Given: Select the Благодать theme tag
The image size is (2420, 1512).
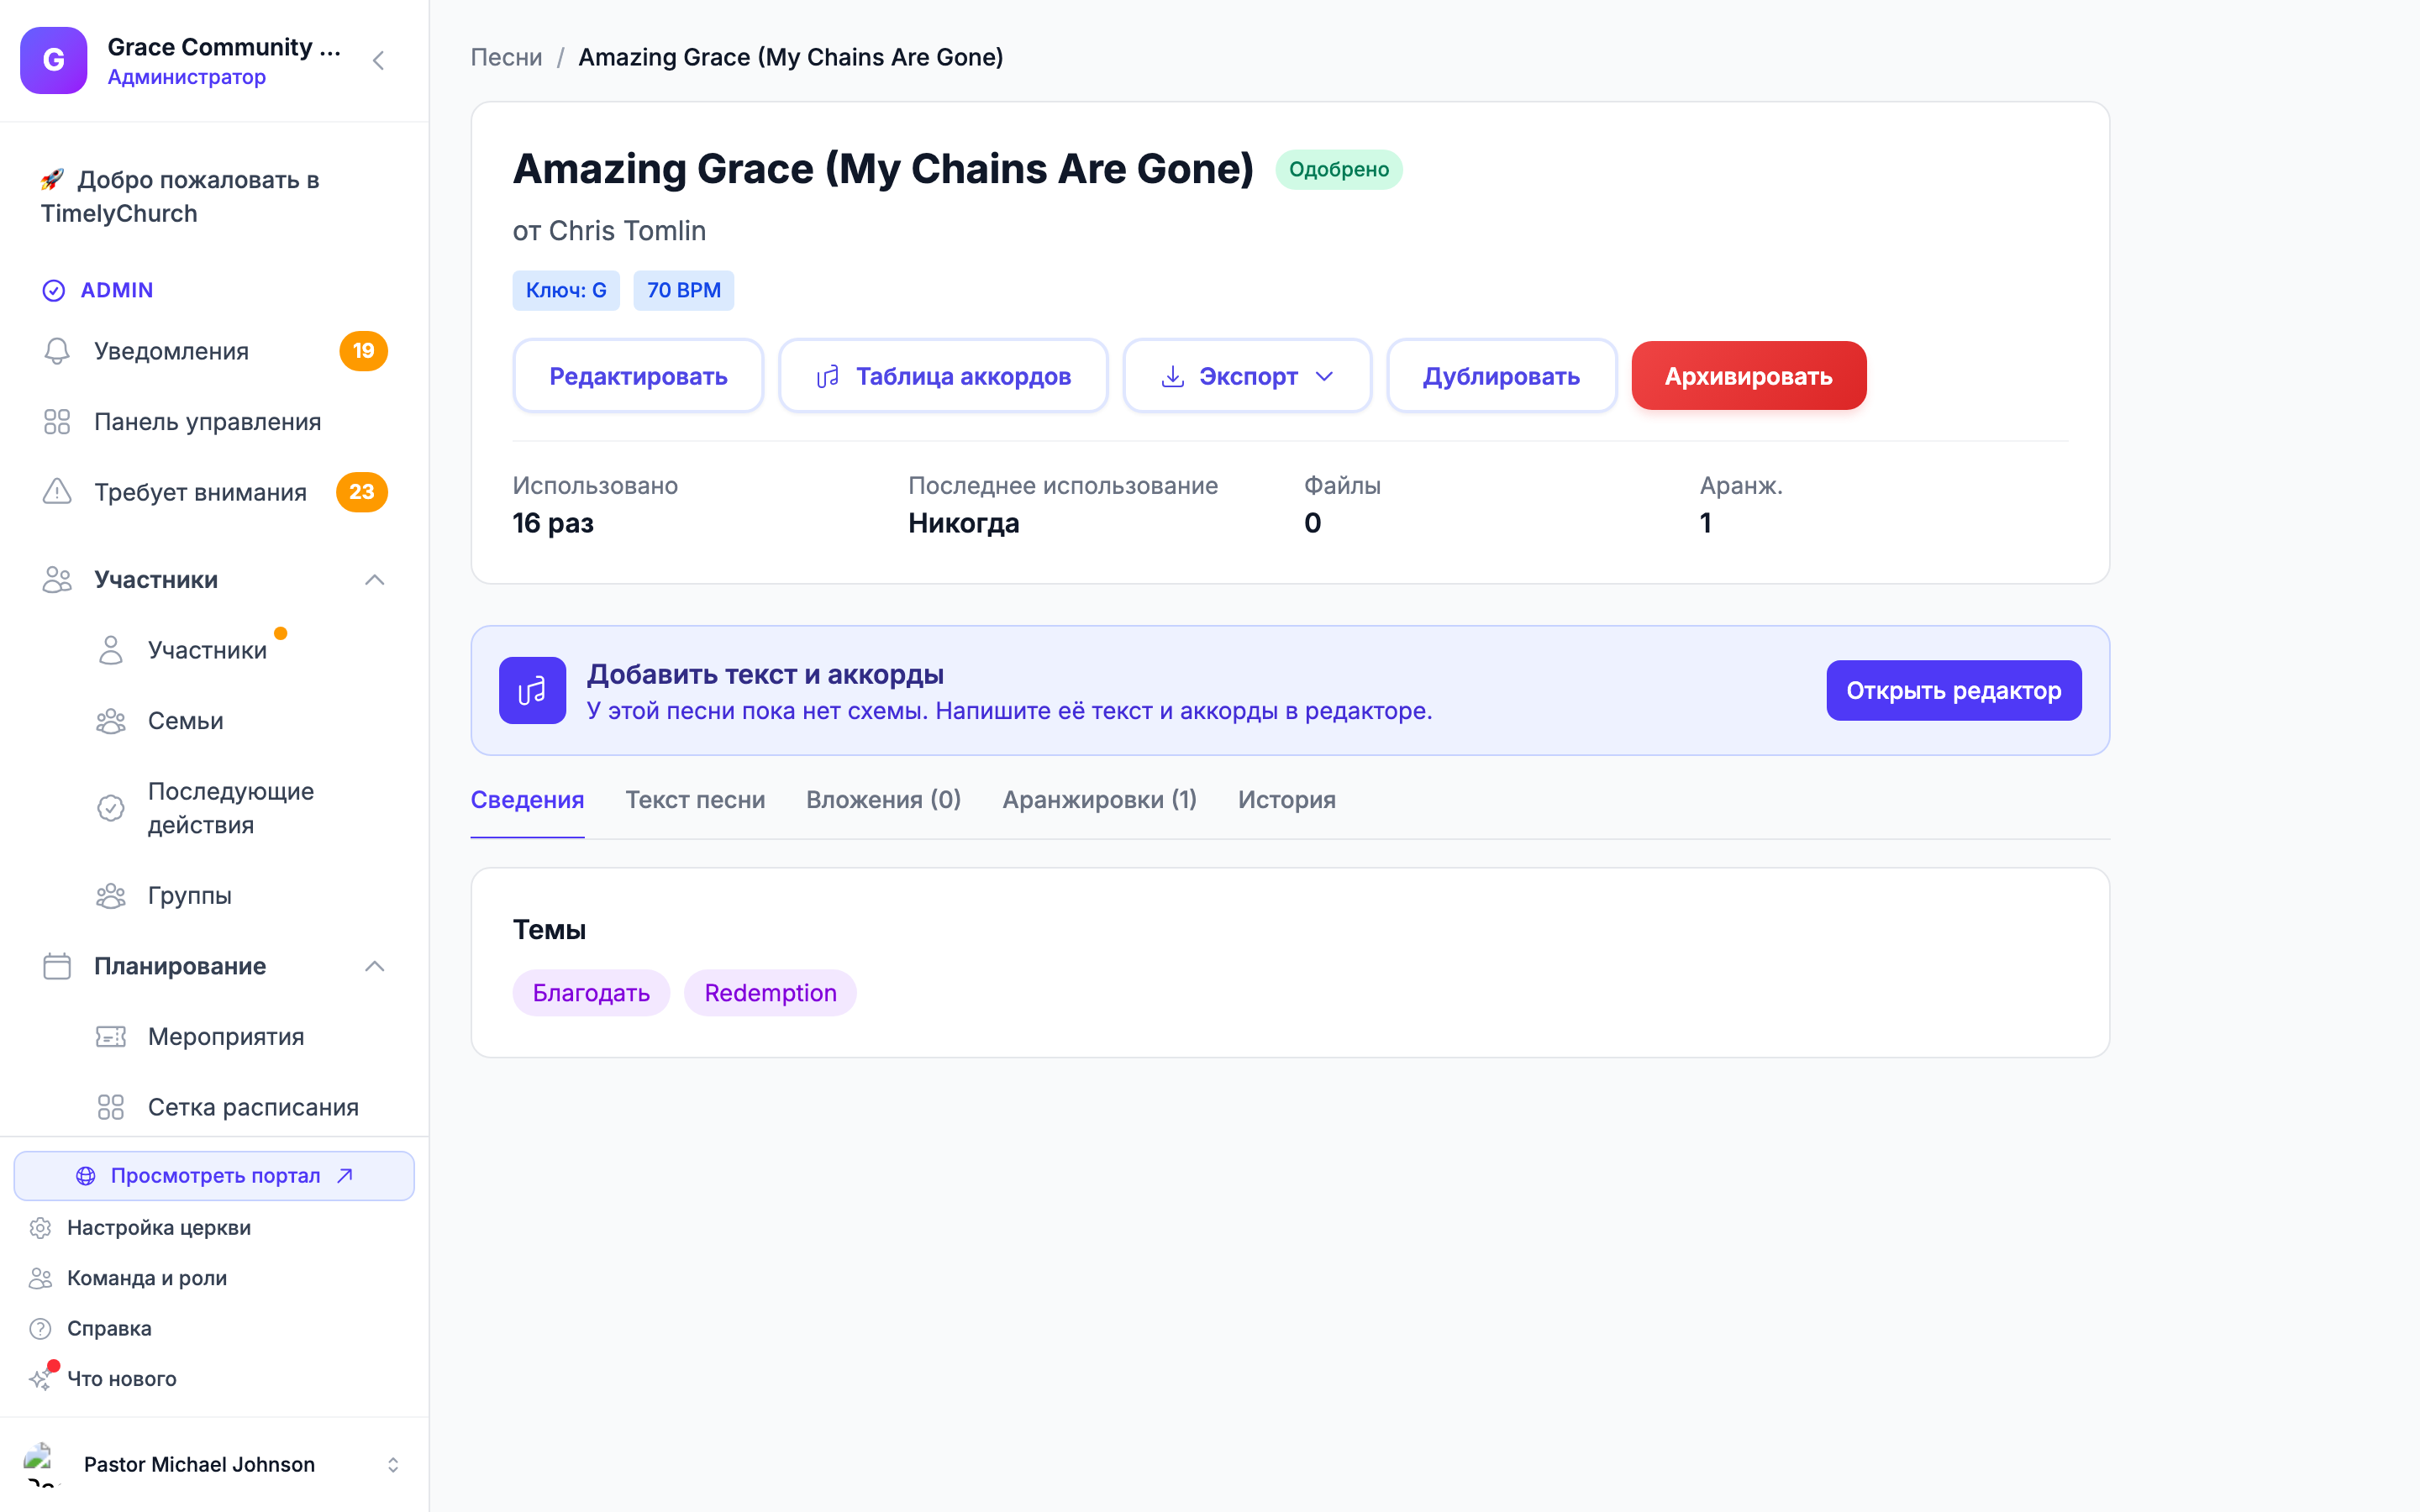Looking at the screenshot, I should coord(591,993).
